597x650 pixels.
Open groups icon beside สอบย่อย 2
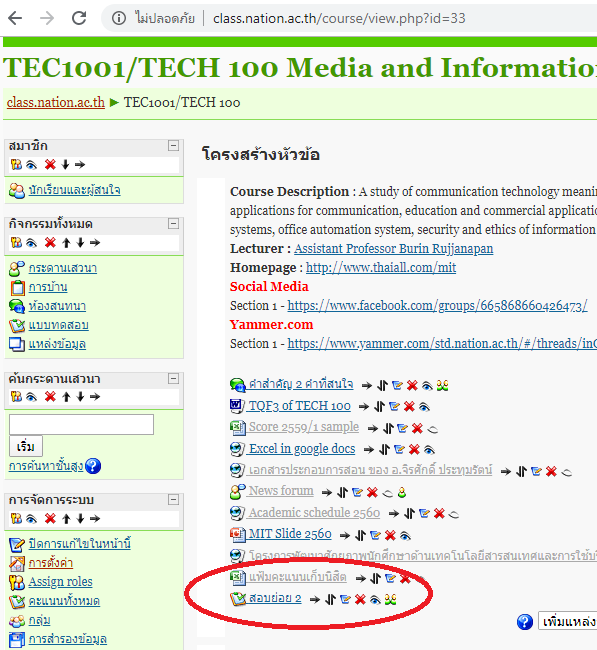pyautogui.click(x=391, y=599)
